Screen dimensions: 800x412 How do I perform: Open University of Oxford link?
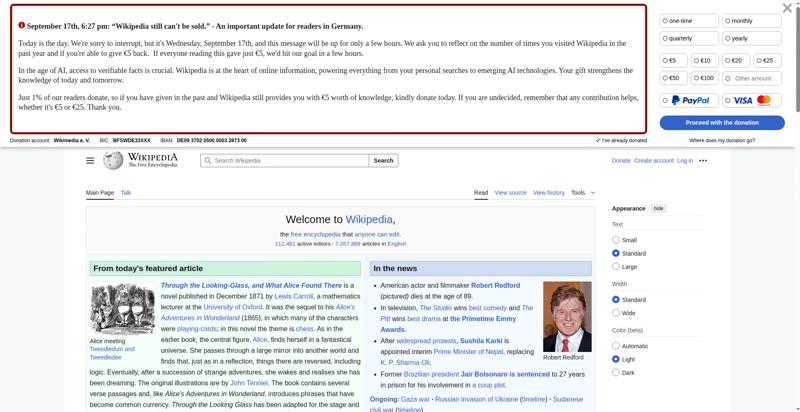pos(233,307)
